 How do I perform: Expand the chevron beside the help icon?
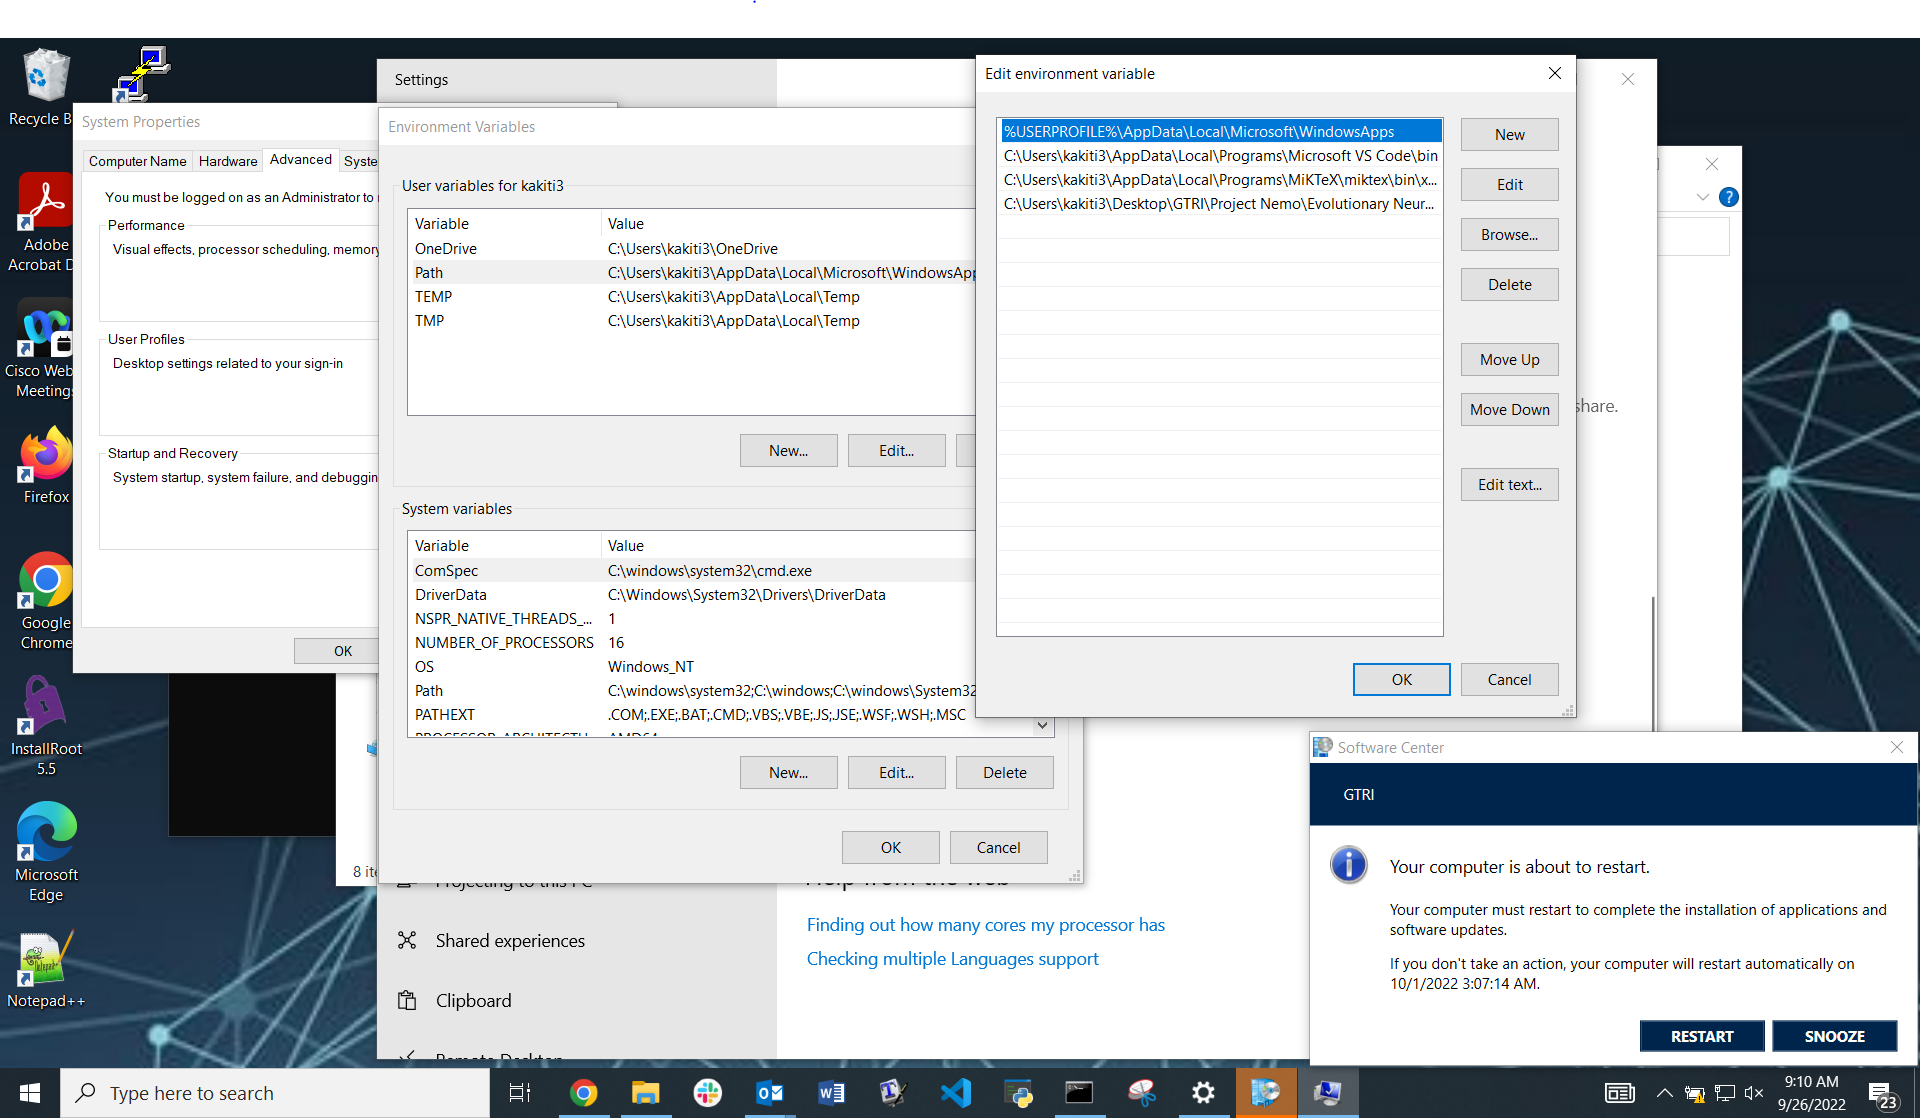point(1703,197)
